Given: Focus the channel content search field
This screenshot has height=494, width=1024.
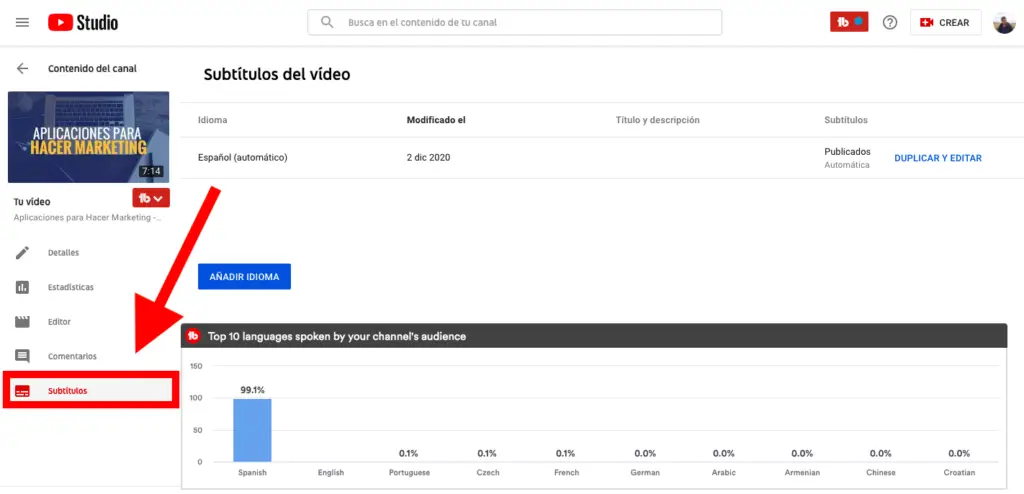Looking at the screenshot, I should point(515,22).
